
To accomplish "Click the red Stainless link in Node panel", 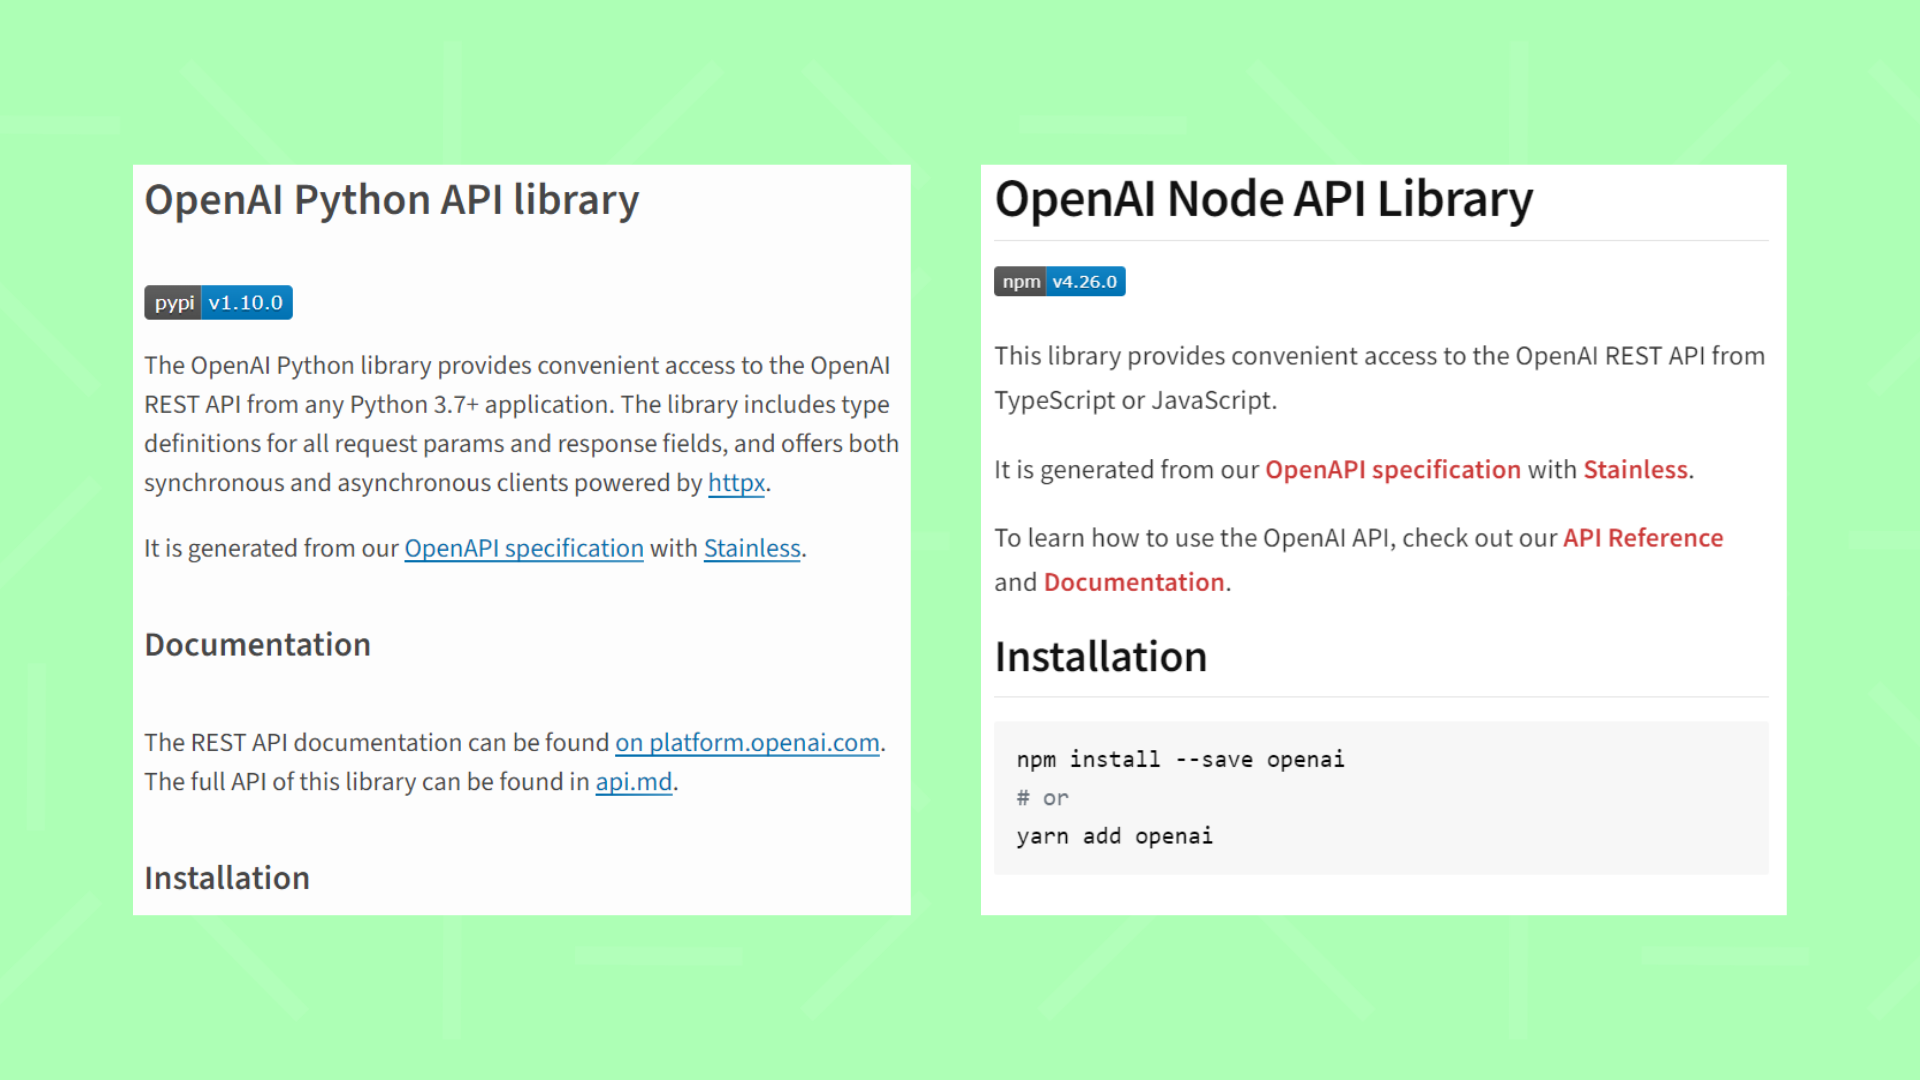I will [x=1635, y=470].
